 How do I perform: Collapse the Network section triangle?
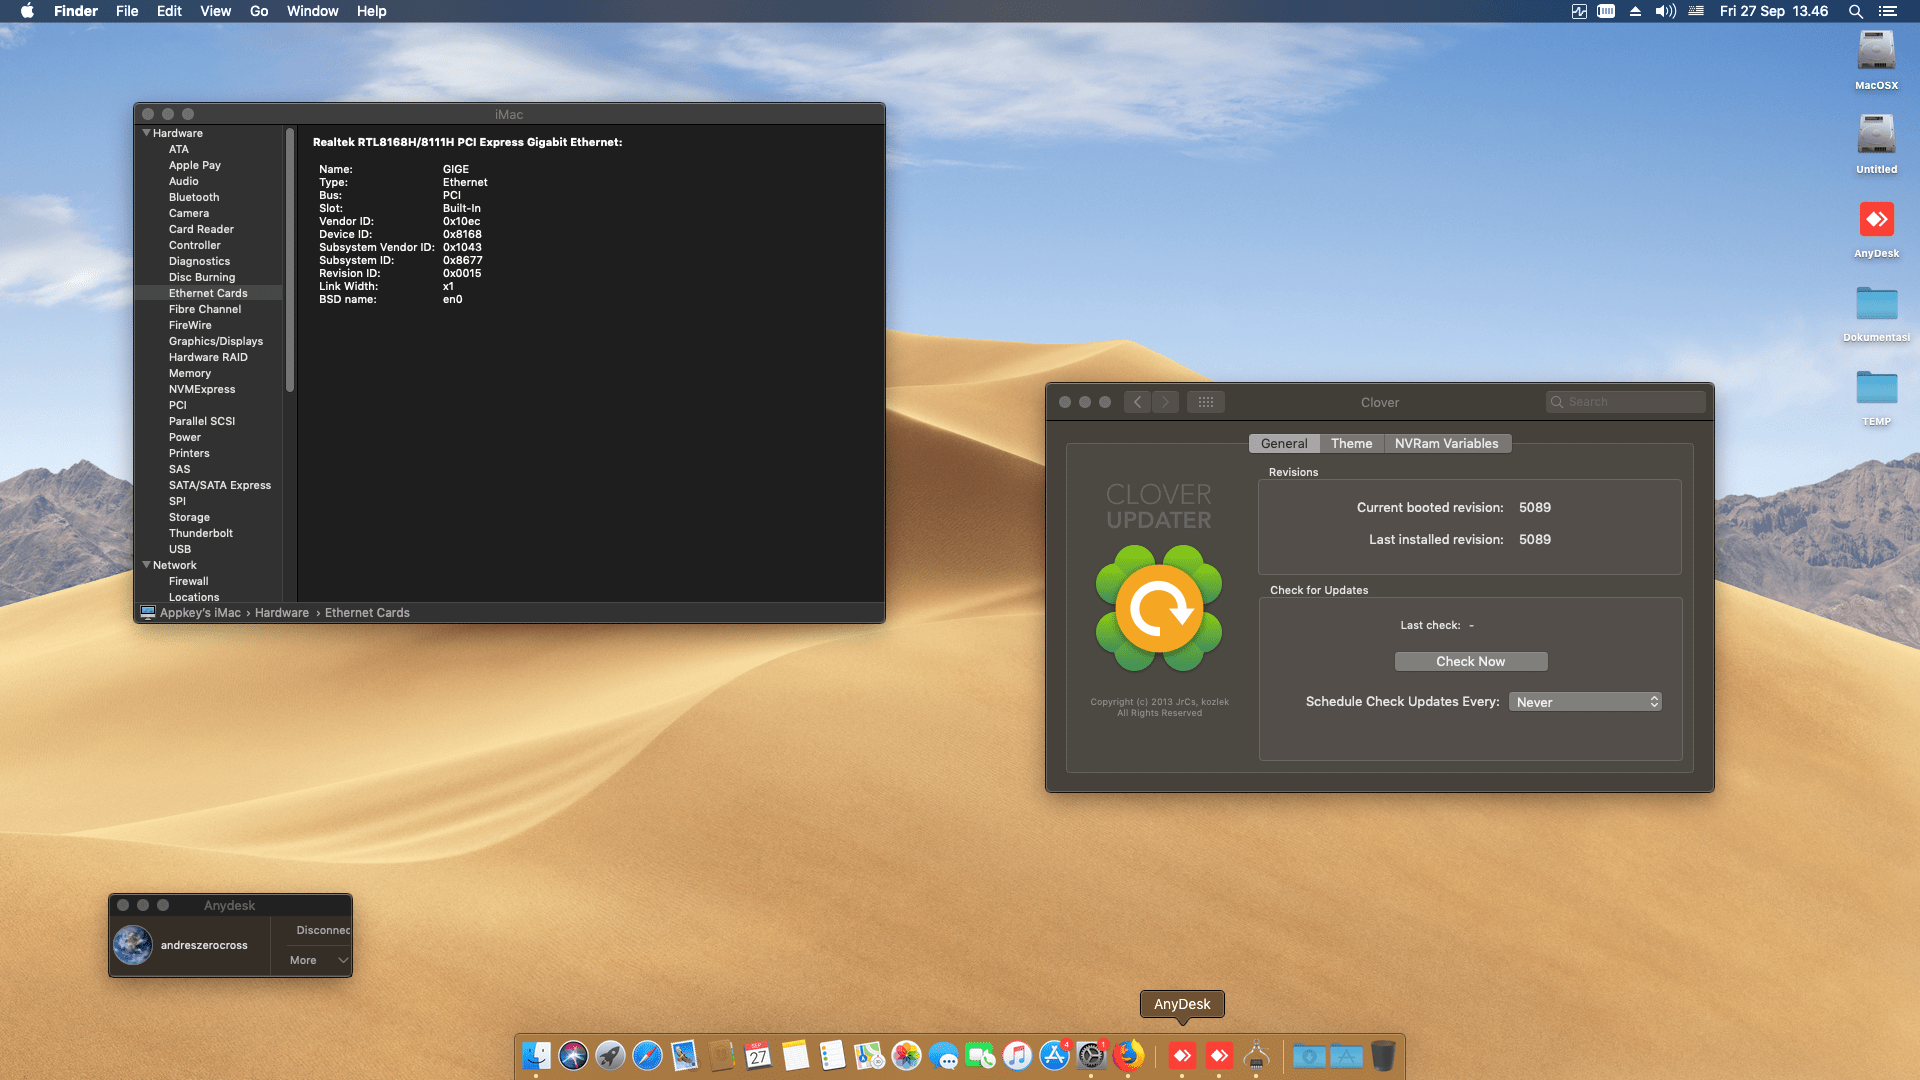point(147,565)
